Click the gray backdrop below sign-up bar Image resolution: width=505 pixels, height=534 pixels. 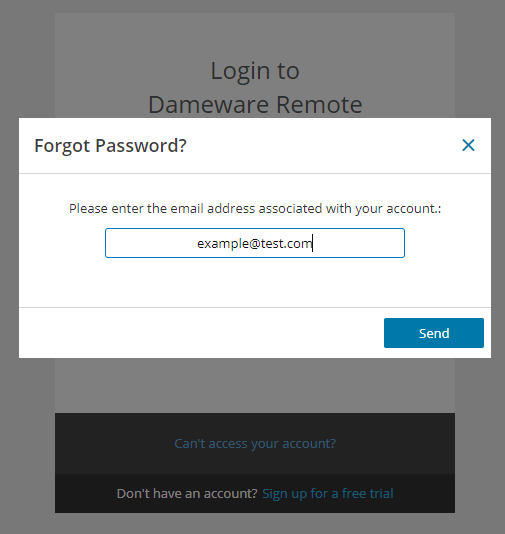pyautogui.click(x=255, y=524)
